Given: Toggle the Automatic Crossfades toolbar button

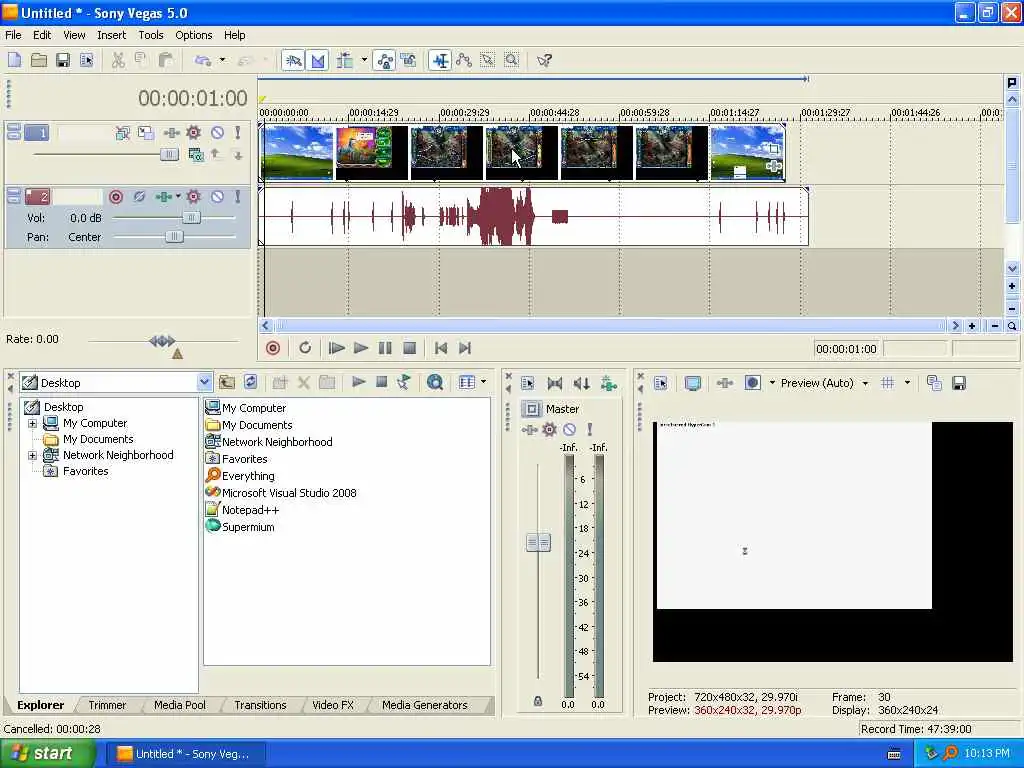Looking at the screenshot, I should click(317, 61).
